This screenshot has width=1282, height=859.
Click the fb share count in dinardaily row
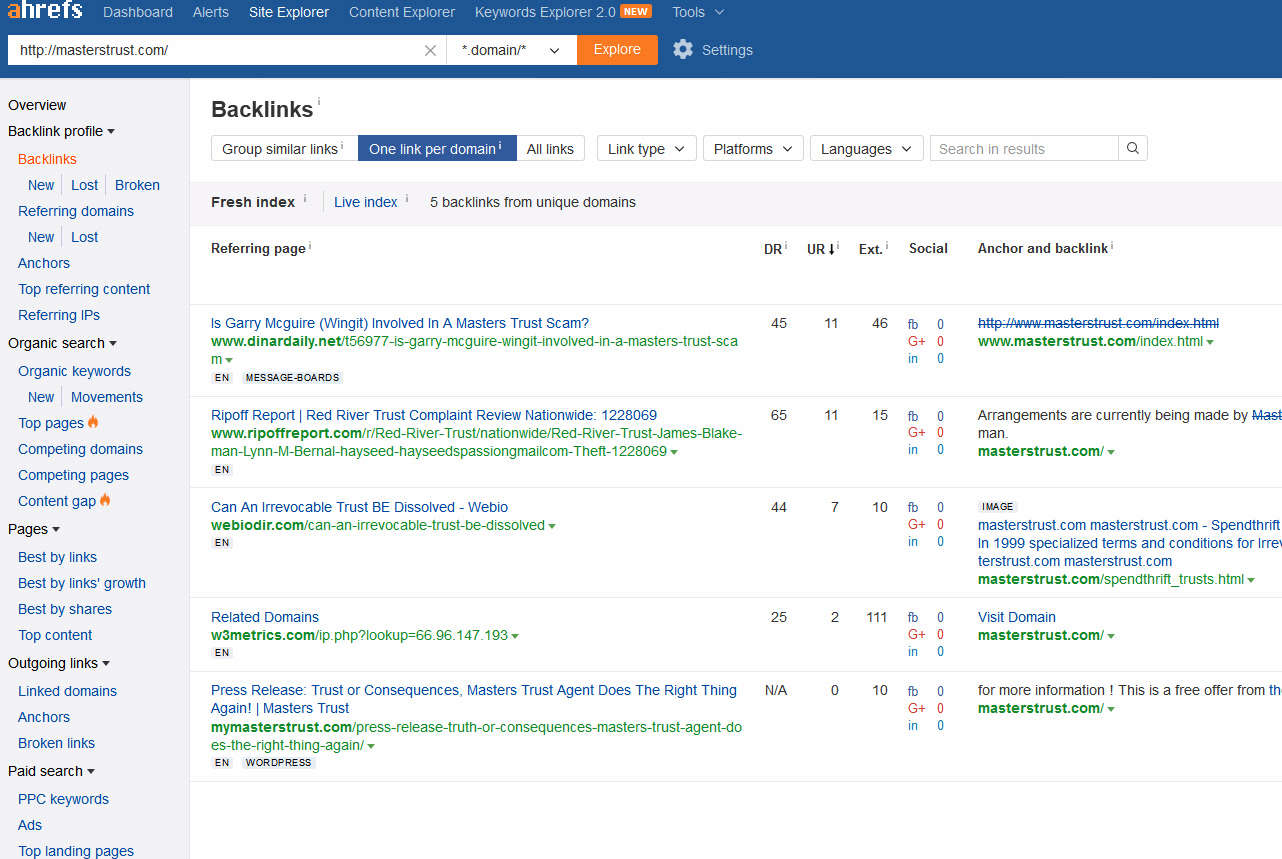[x=940, y=324]
